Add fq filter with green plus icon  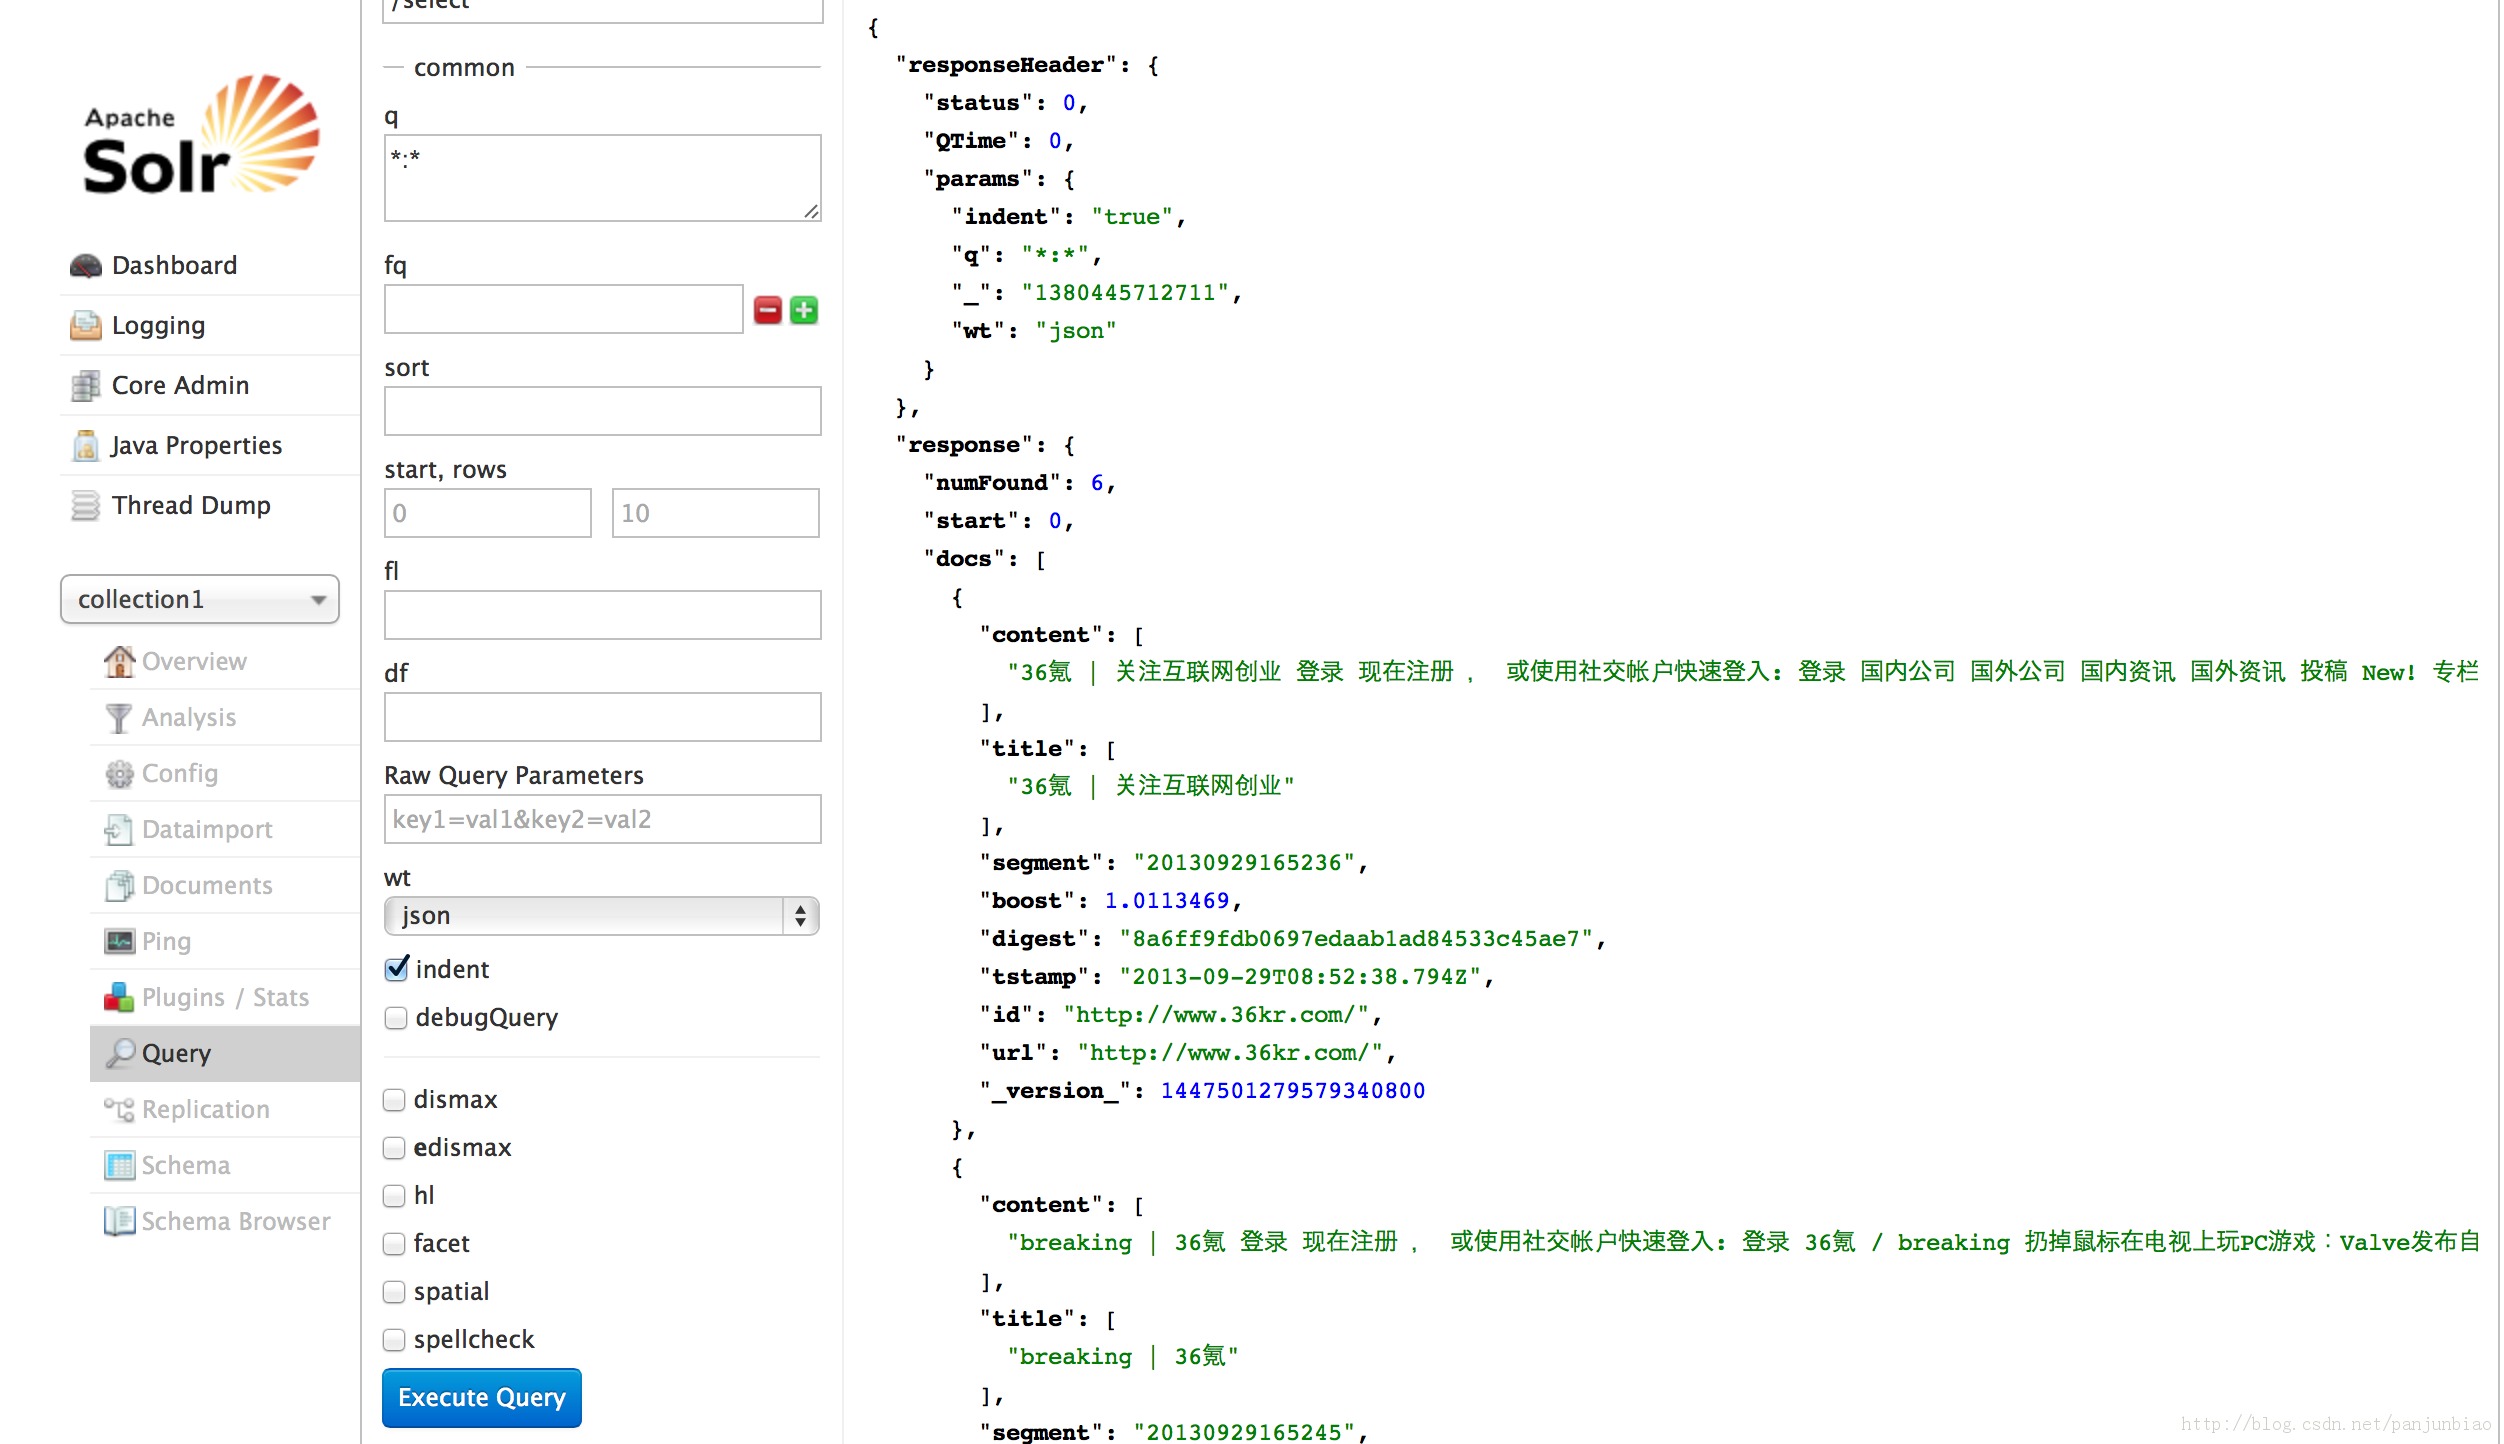[804, 310]
